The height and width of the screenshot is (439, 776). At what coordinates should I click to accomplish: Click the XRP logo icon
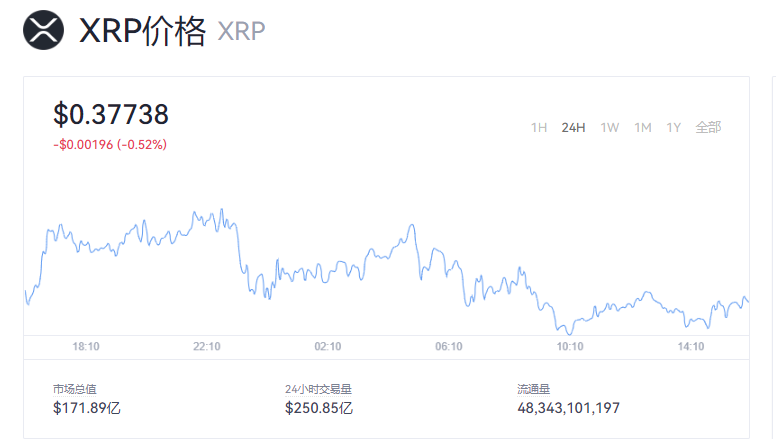(x=44, y=30)
